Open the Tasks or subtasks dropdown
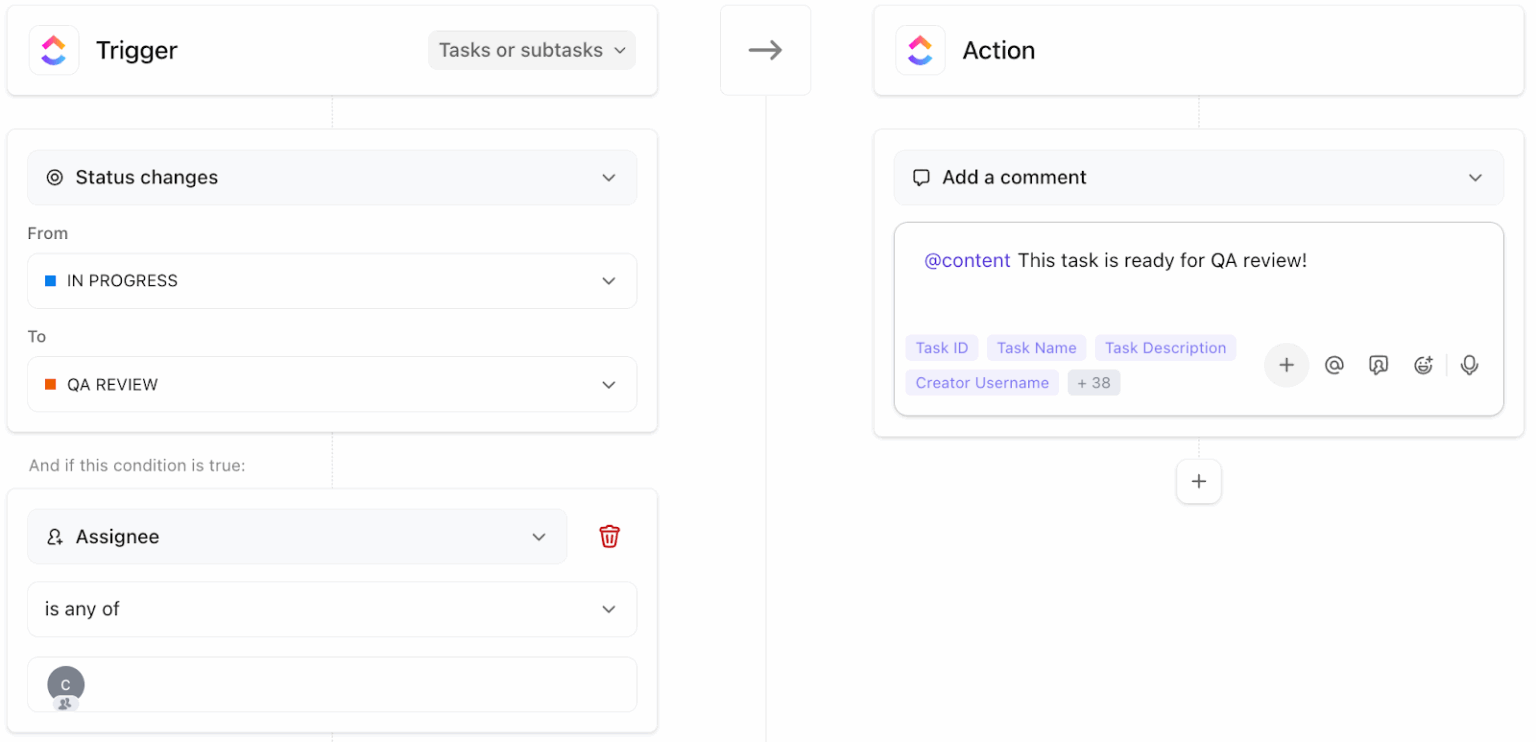 click(532, 50)
